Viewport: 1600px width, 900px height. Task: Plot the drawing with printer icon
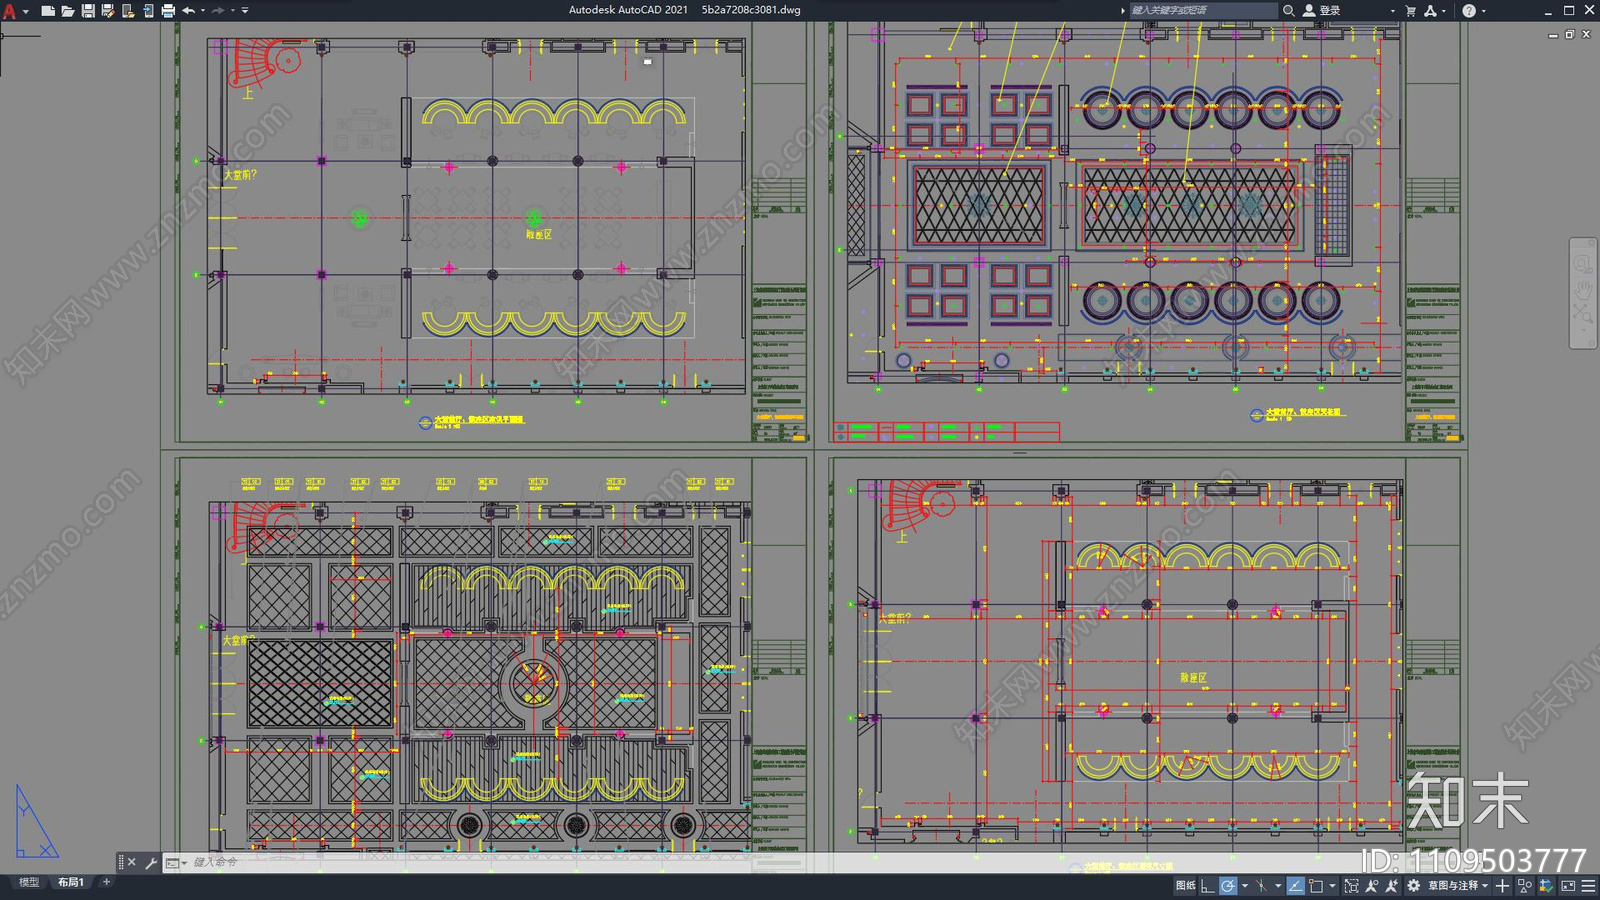pos(167,10)
